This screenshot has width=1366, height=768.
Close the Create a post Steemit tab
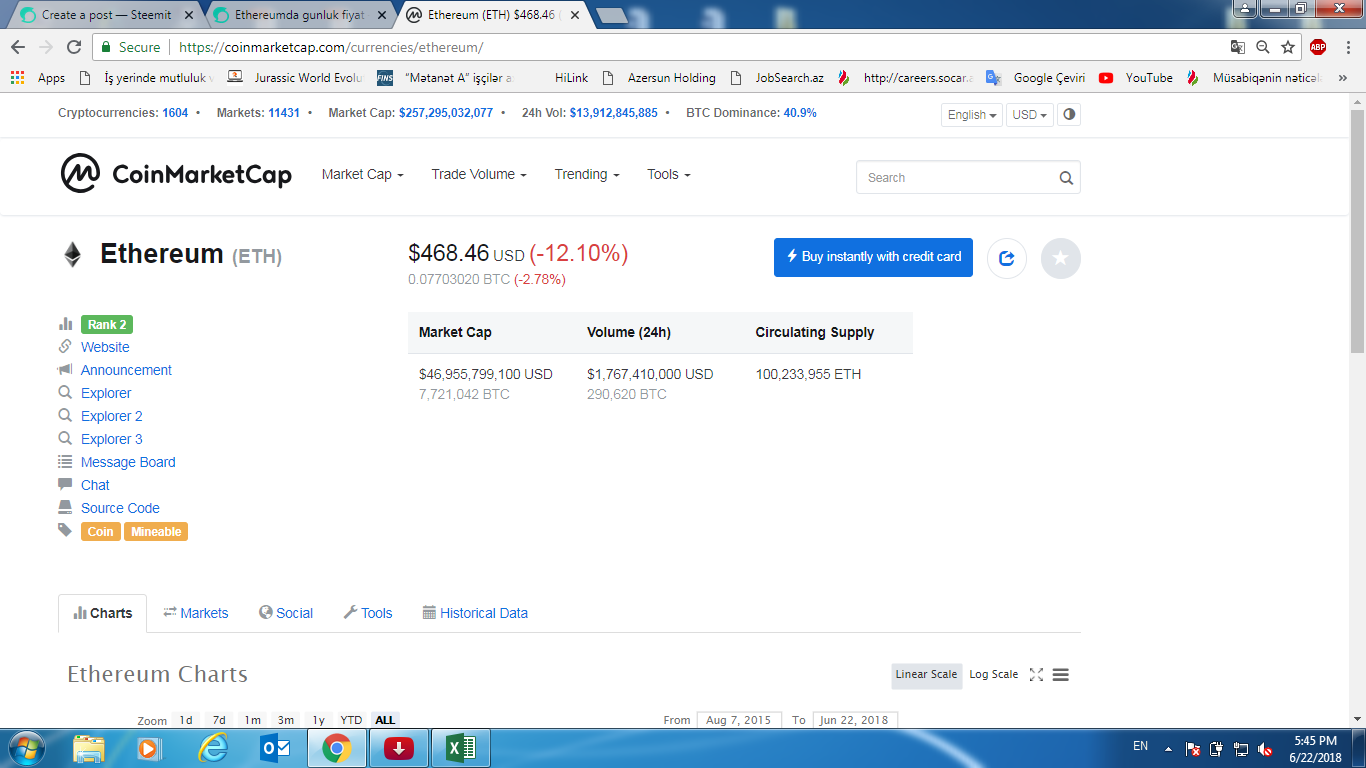pos(189,15)
